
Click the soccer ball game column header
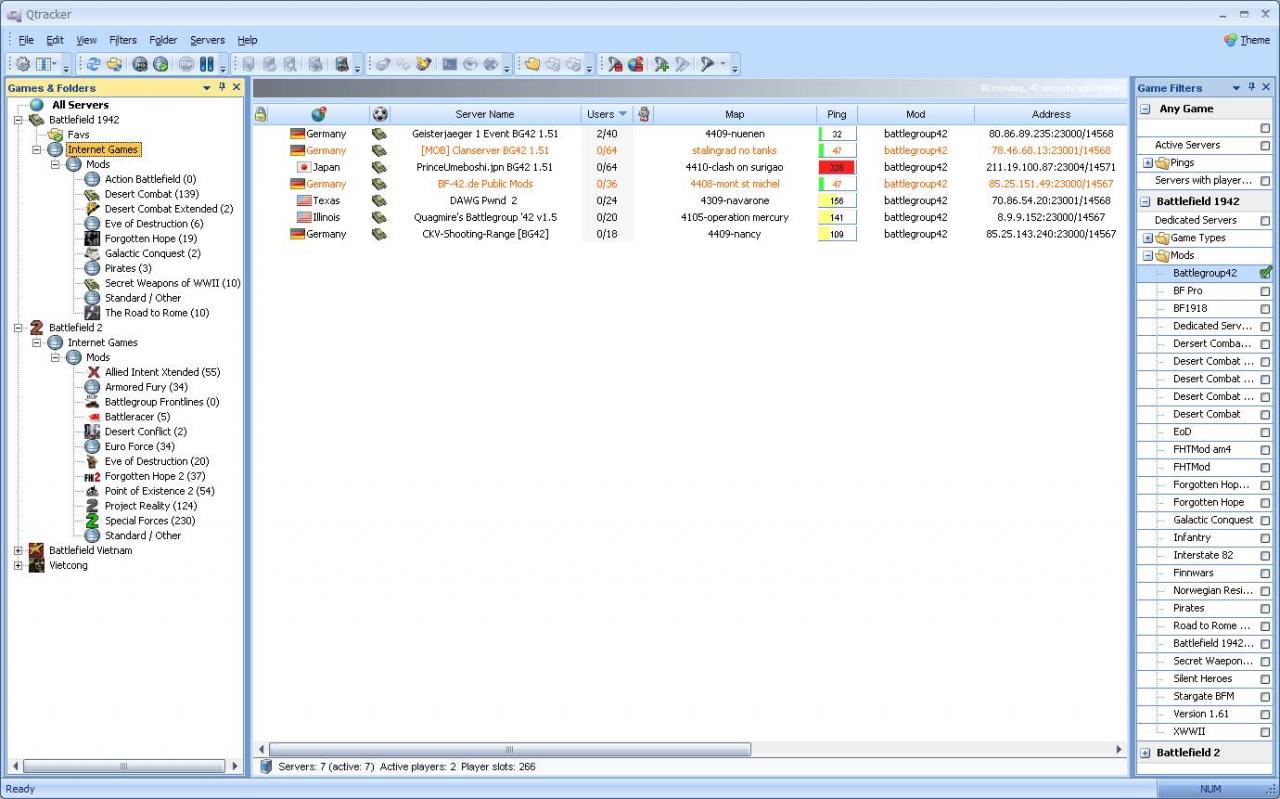pos(379,114)
